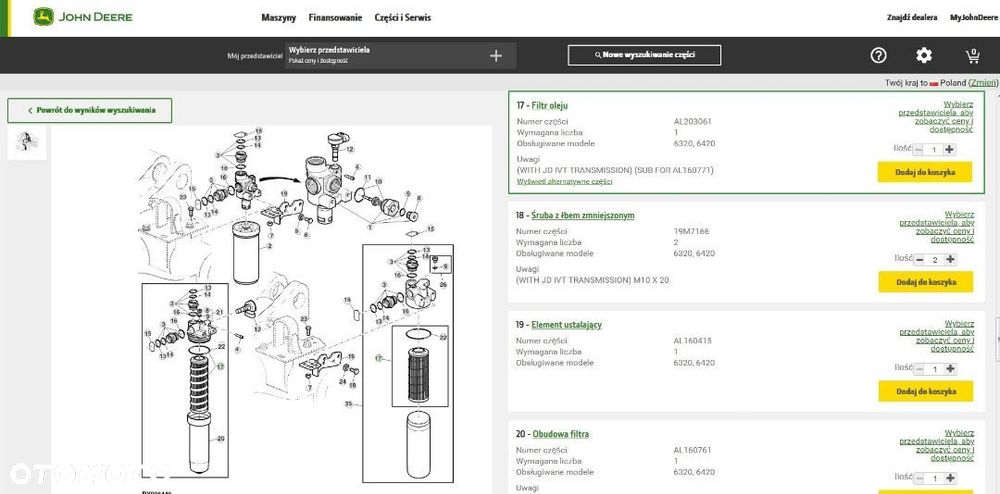Click the John Deere logo
This screenshot has height=494, width=1000.
pyautogui.click(x=83, y=17)
